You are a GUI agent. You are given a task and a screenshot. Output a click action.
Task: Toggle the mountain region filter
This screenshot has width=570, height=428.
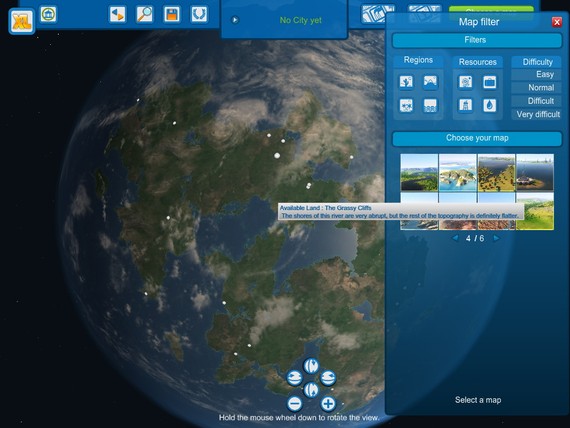click(430, 82)
